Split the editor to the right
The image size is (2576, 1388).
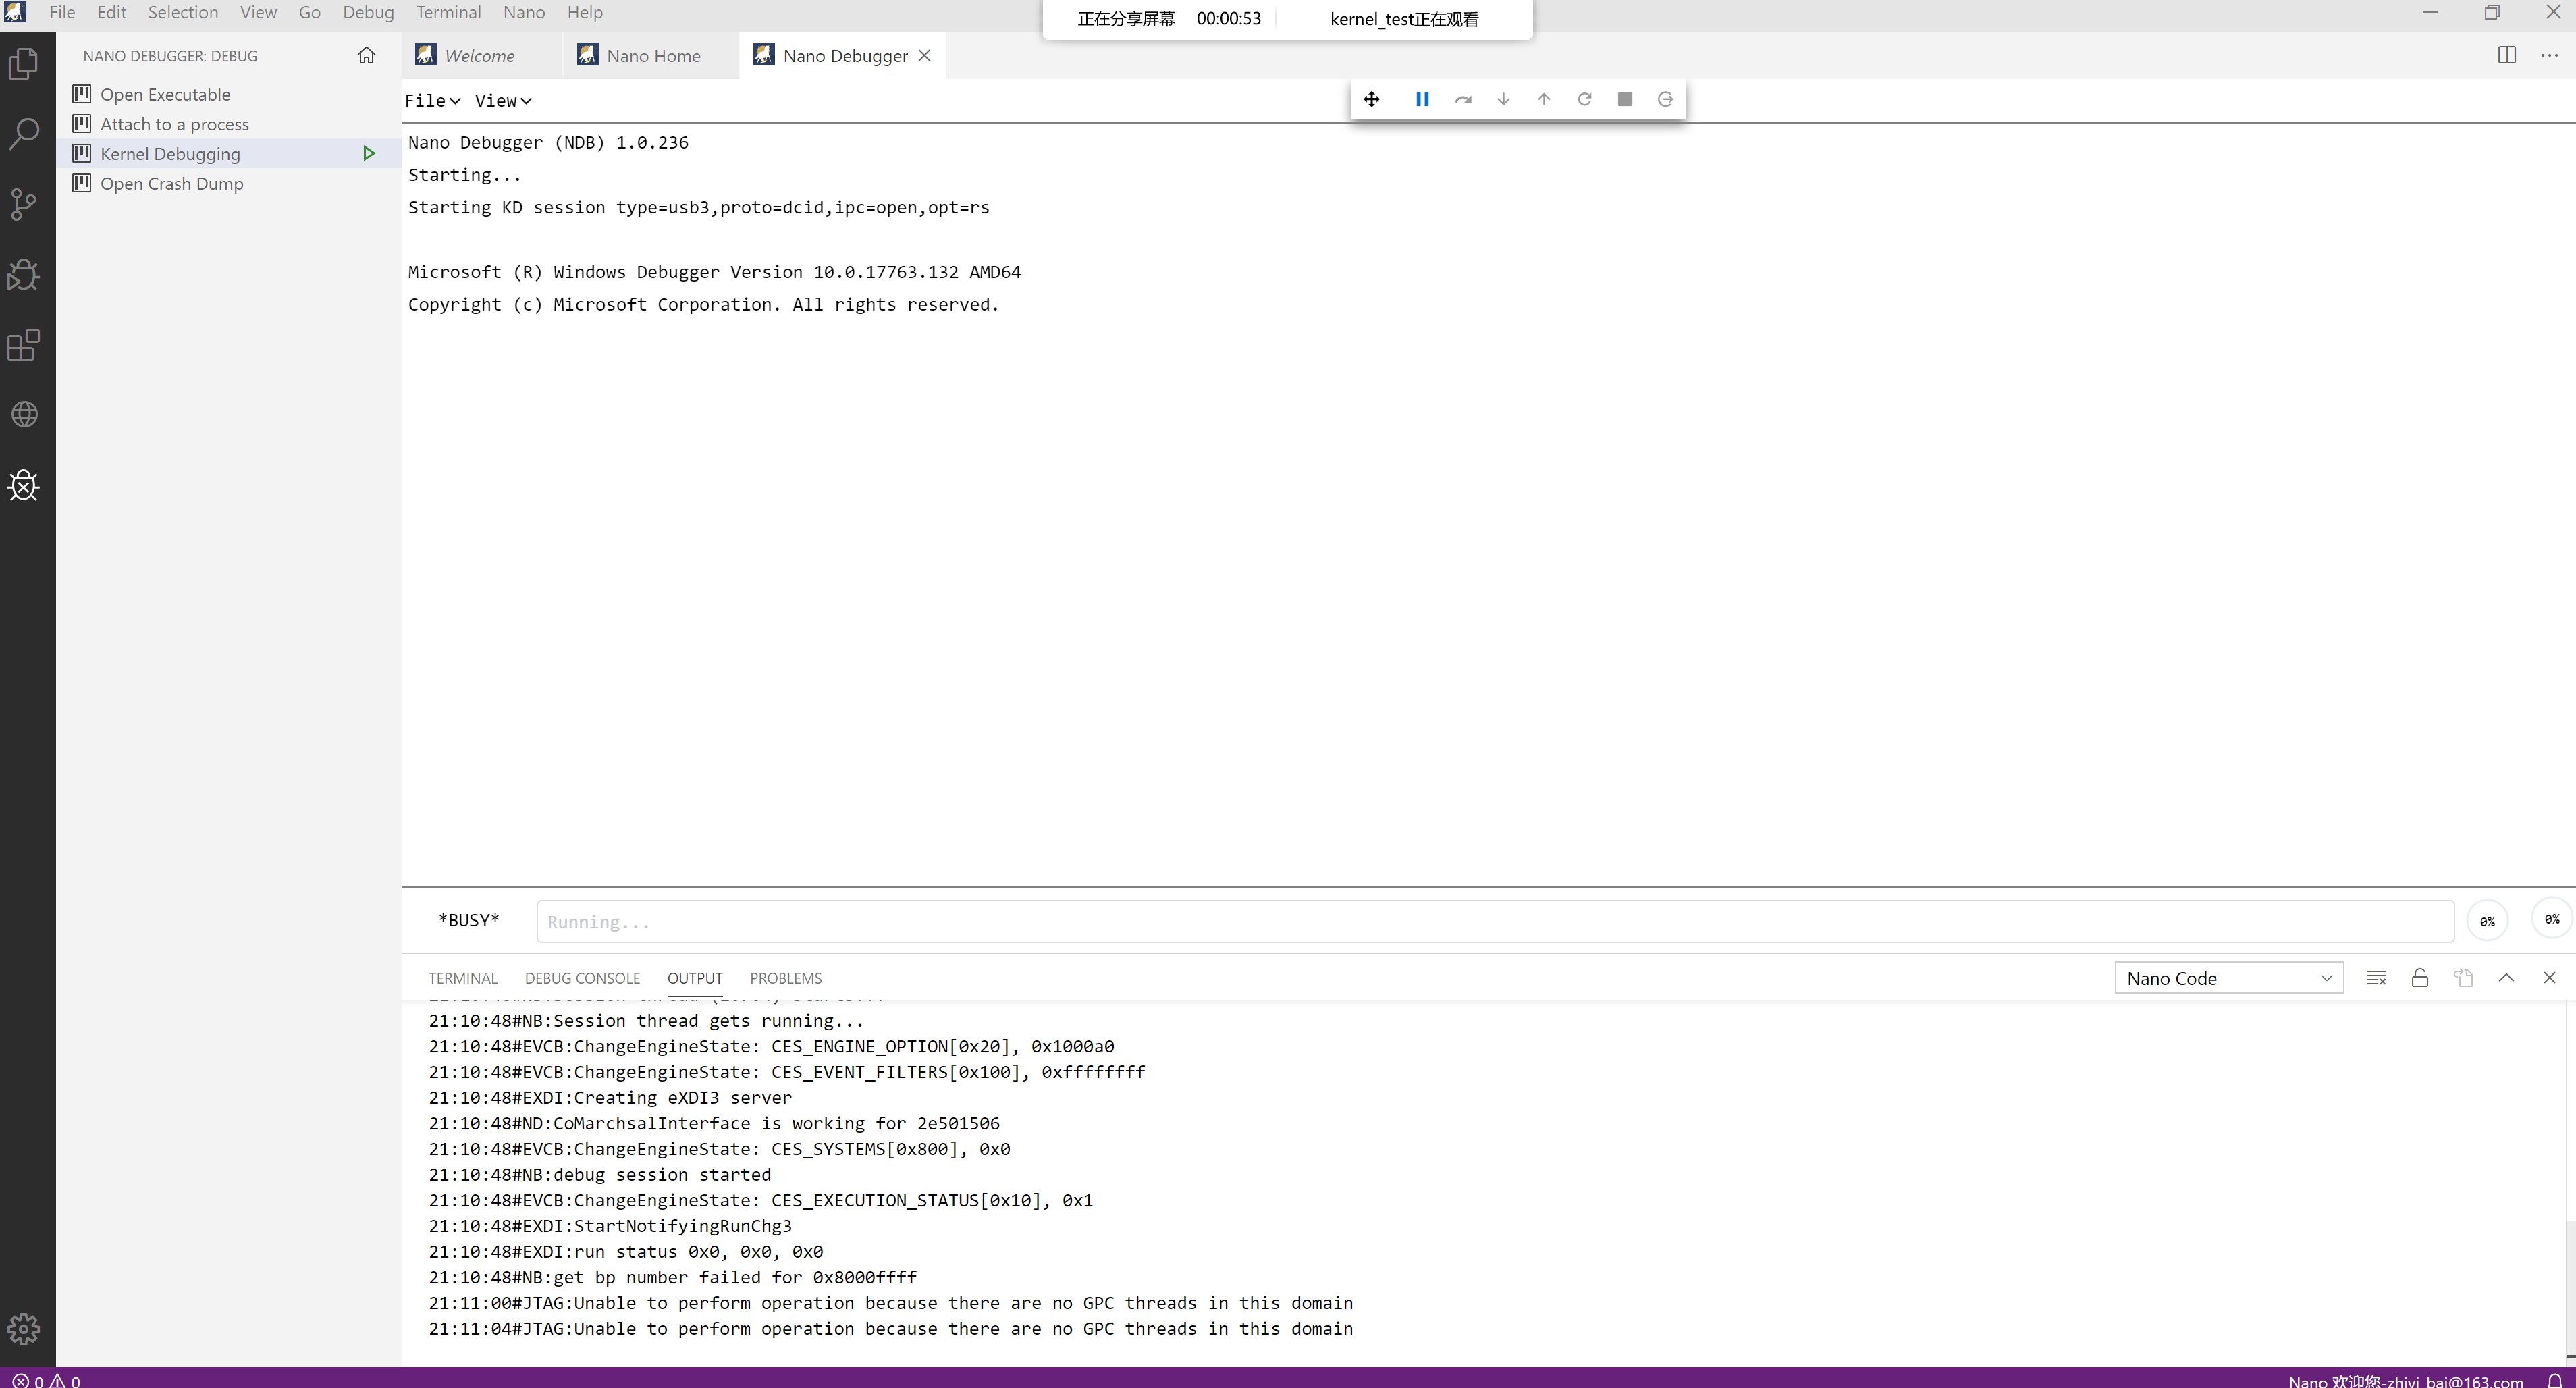[2507, 55]
